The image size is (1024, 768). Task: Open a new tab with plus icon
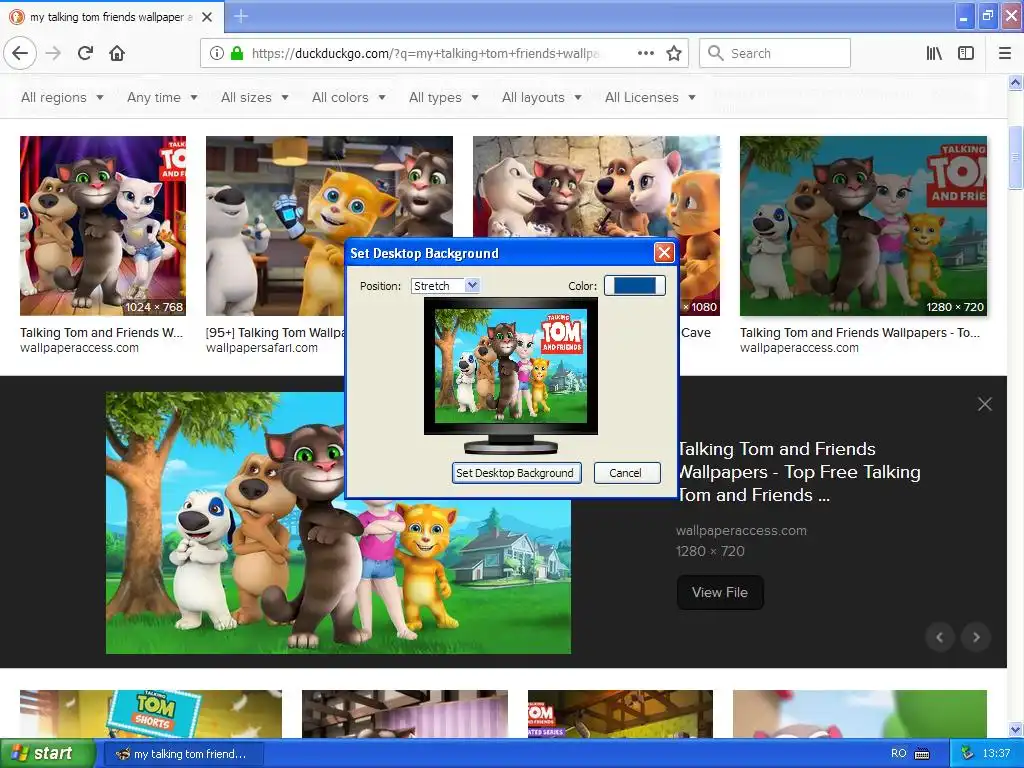[x=241, y=16]
